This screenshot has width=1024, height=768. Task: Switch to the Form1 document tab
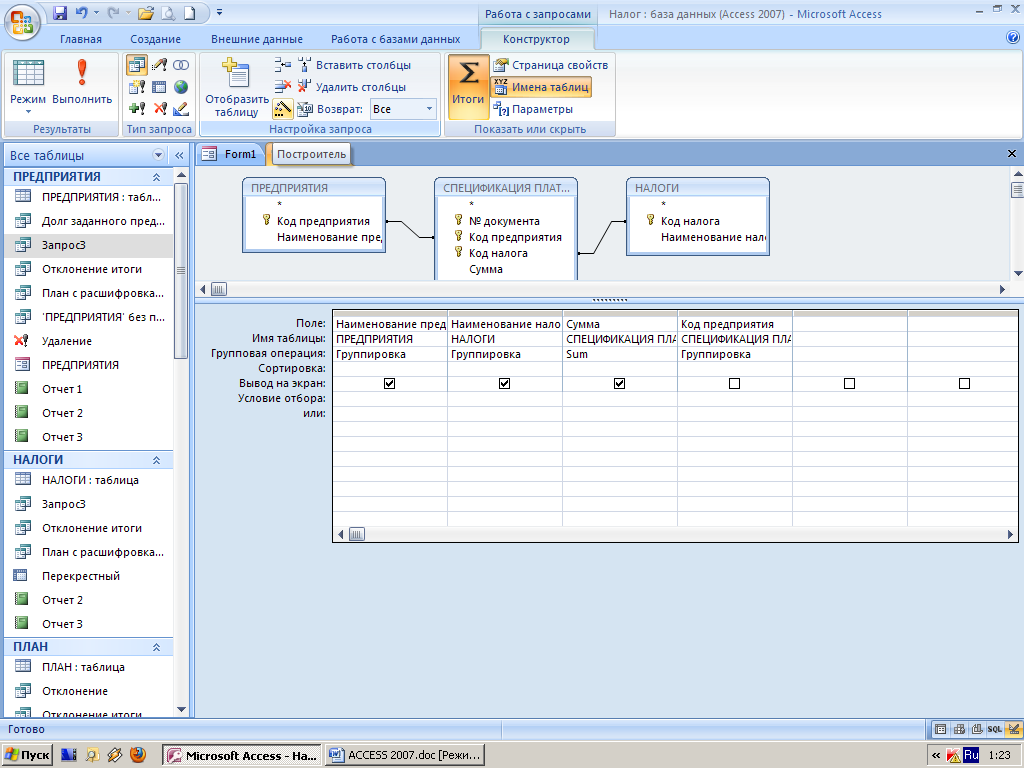pyautogui.click(x=230, y=154)
